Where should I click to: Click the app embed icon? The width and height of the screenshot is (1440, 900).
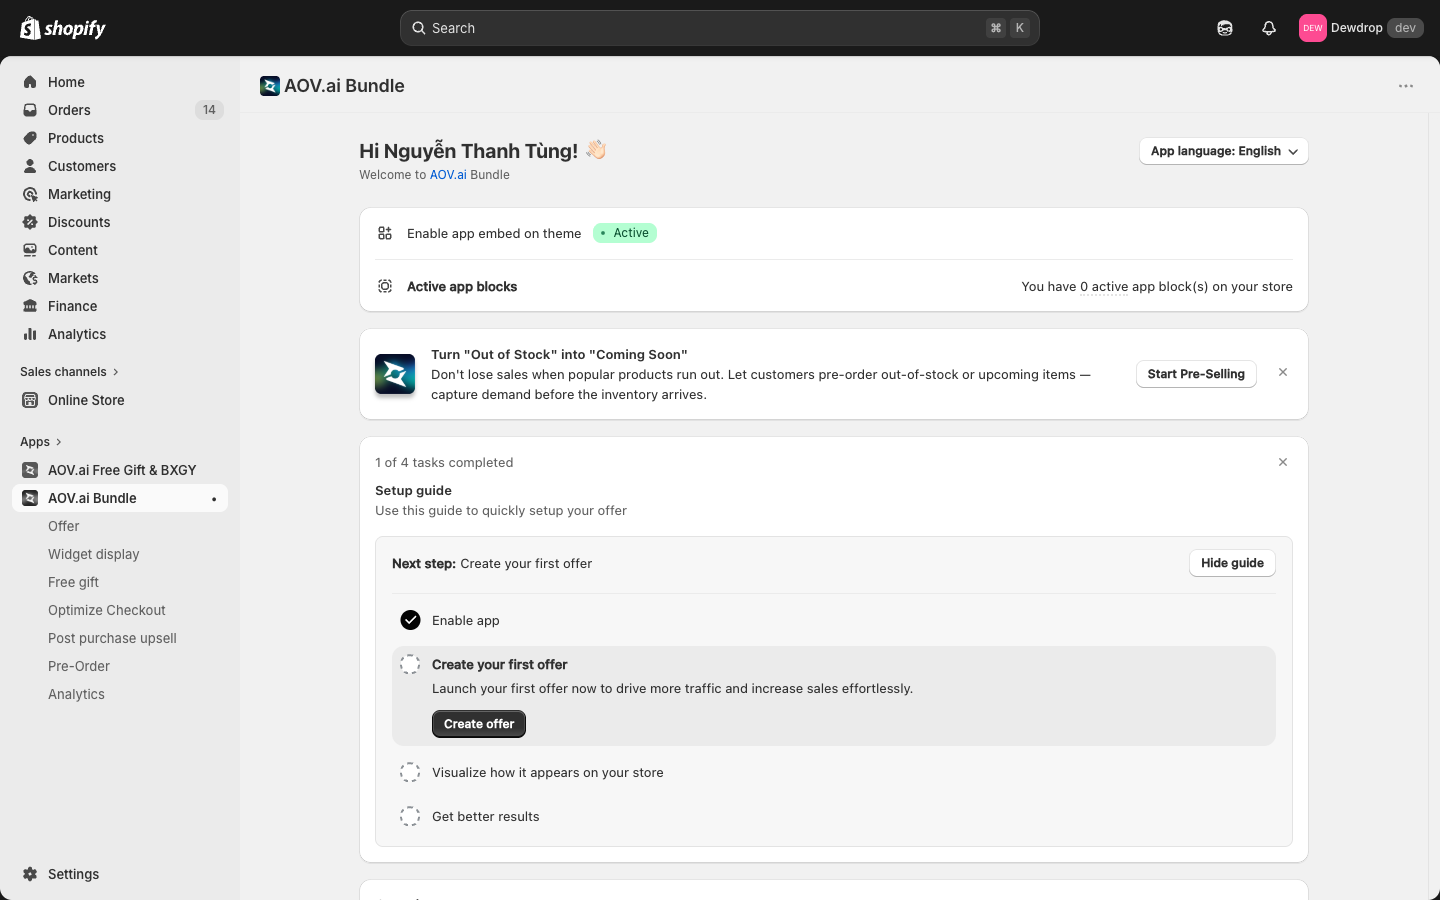point(385,233)
